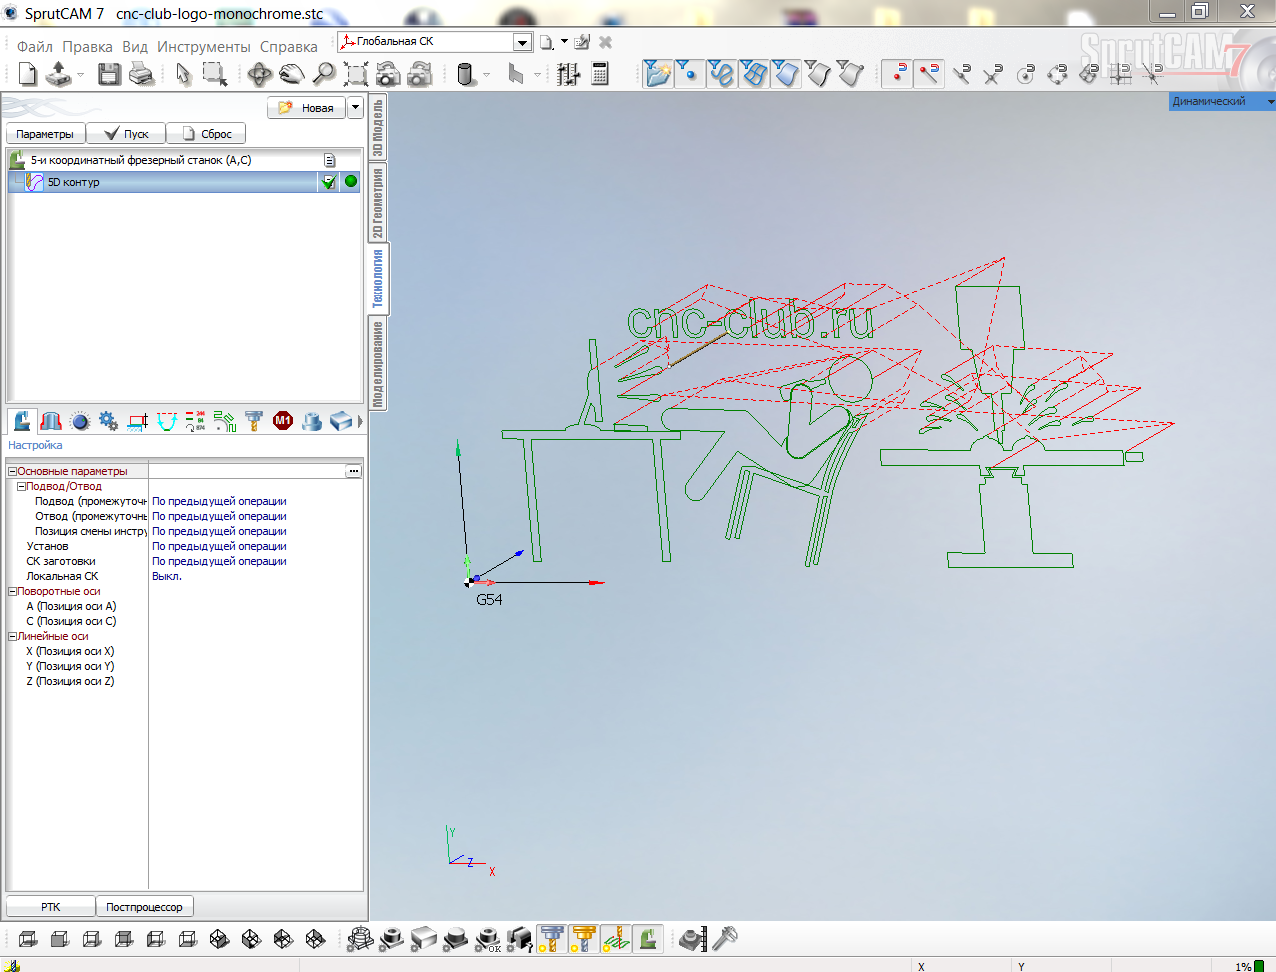Click the last diamond view cube icon
This screenshot has height=972, width=1276.
click(x=315, y=939)
